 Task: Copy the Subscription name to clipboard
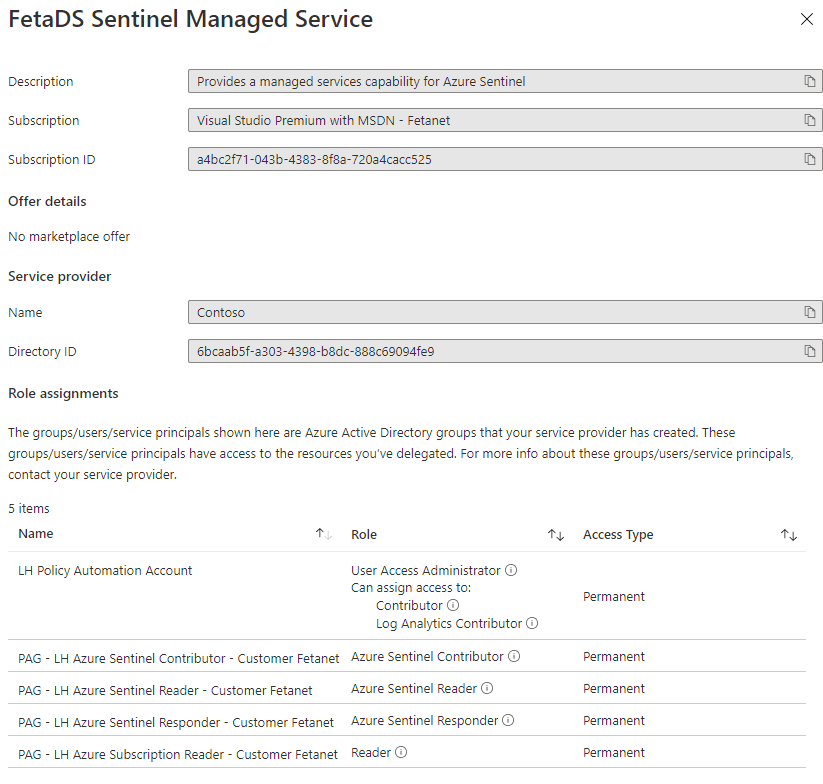click(x=810, y=120)
